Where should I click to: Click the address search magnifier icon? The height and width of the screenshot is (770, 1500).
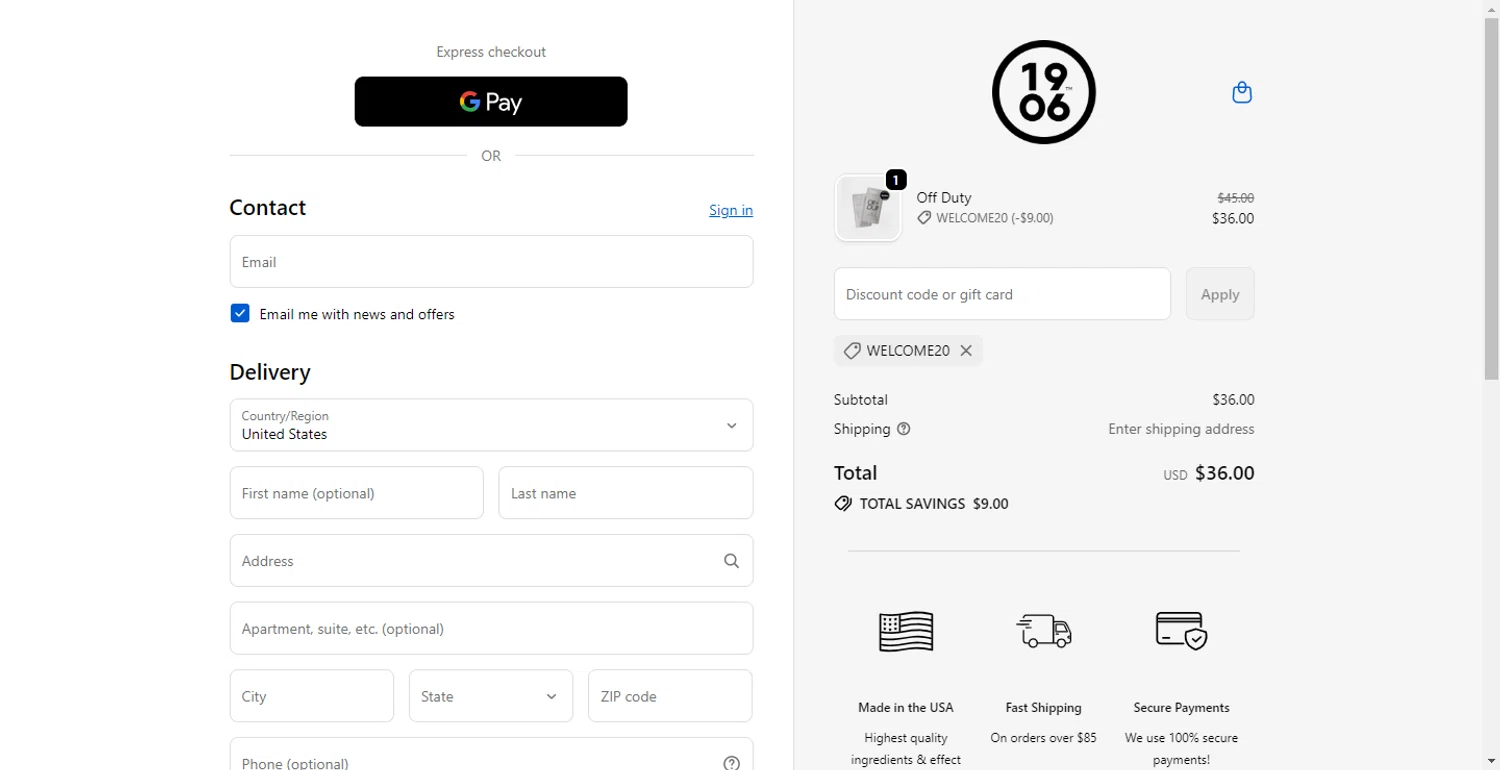tap(732, 561)
